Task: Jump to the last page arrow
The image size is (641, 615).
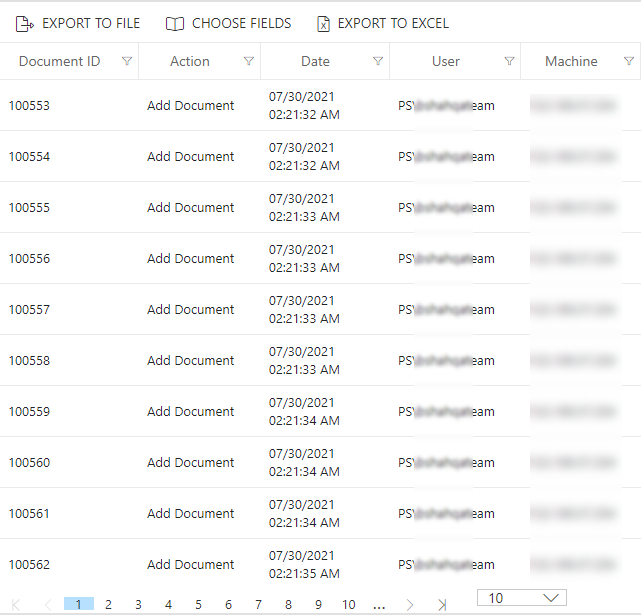Action: [441, 605]
